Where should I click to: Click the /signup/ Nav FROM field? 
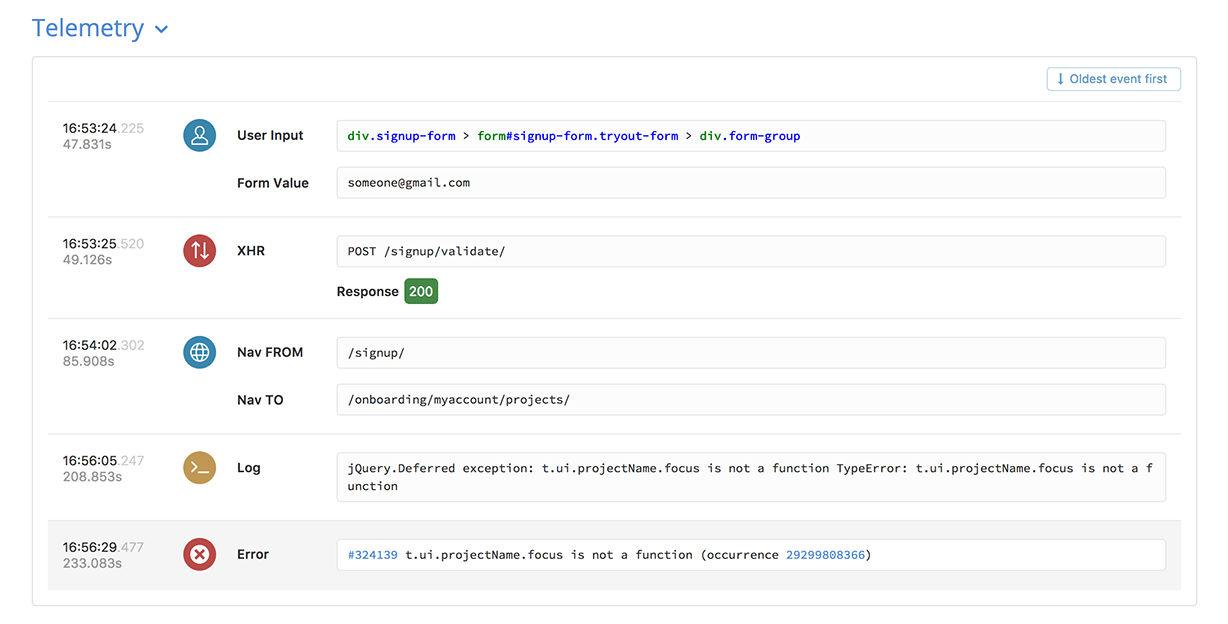point(750,353)
